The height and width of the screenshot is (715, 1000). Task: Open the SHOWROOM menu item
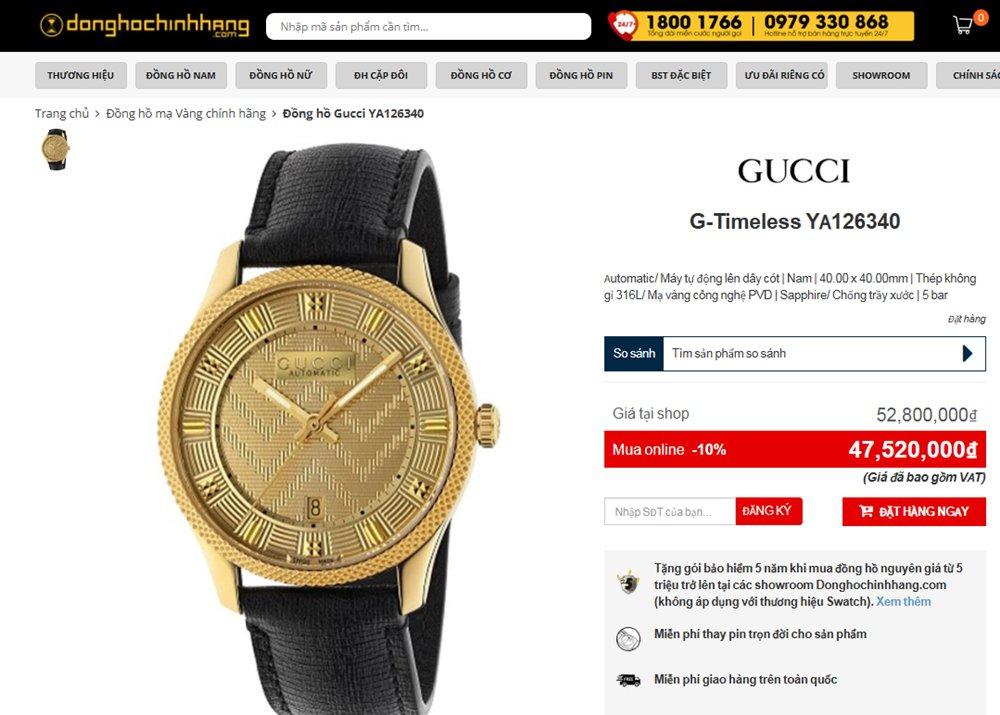tap(881, 75)
